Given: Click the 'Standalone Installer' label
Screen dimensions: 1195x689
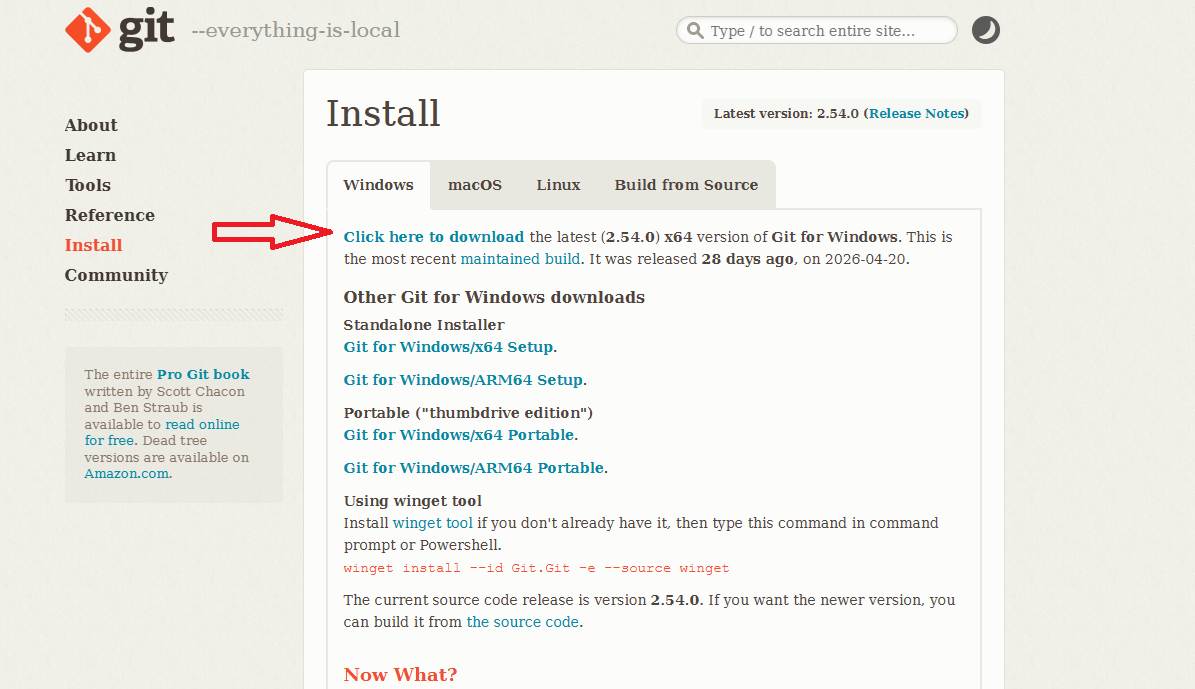Looking at the screenshot, I should 424,325.
